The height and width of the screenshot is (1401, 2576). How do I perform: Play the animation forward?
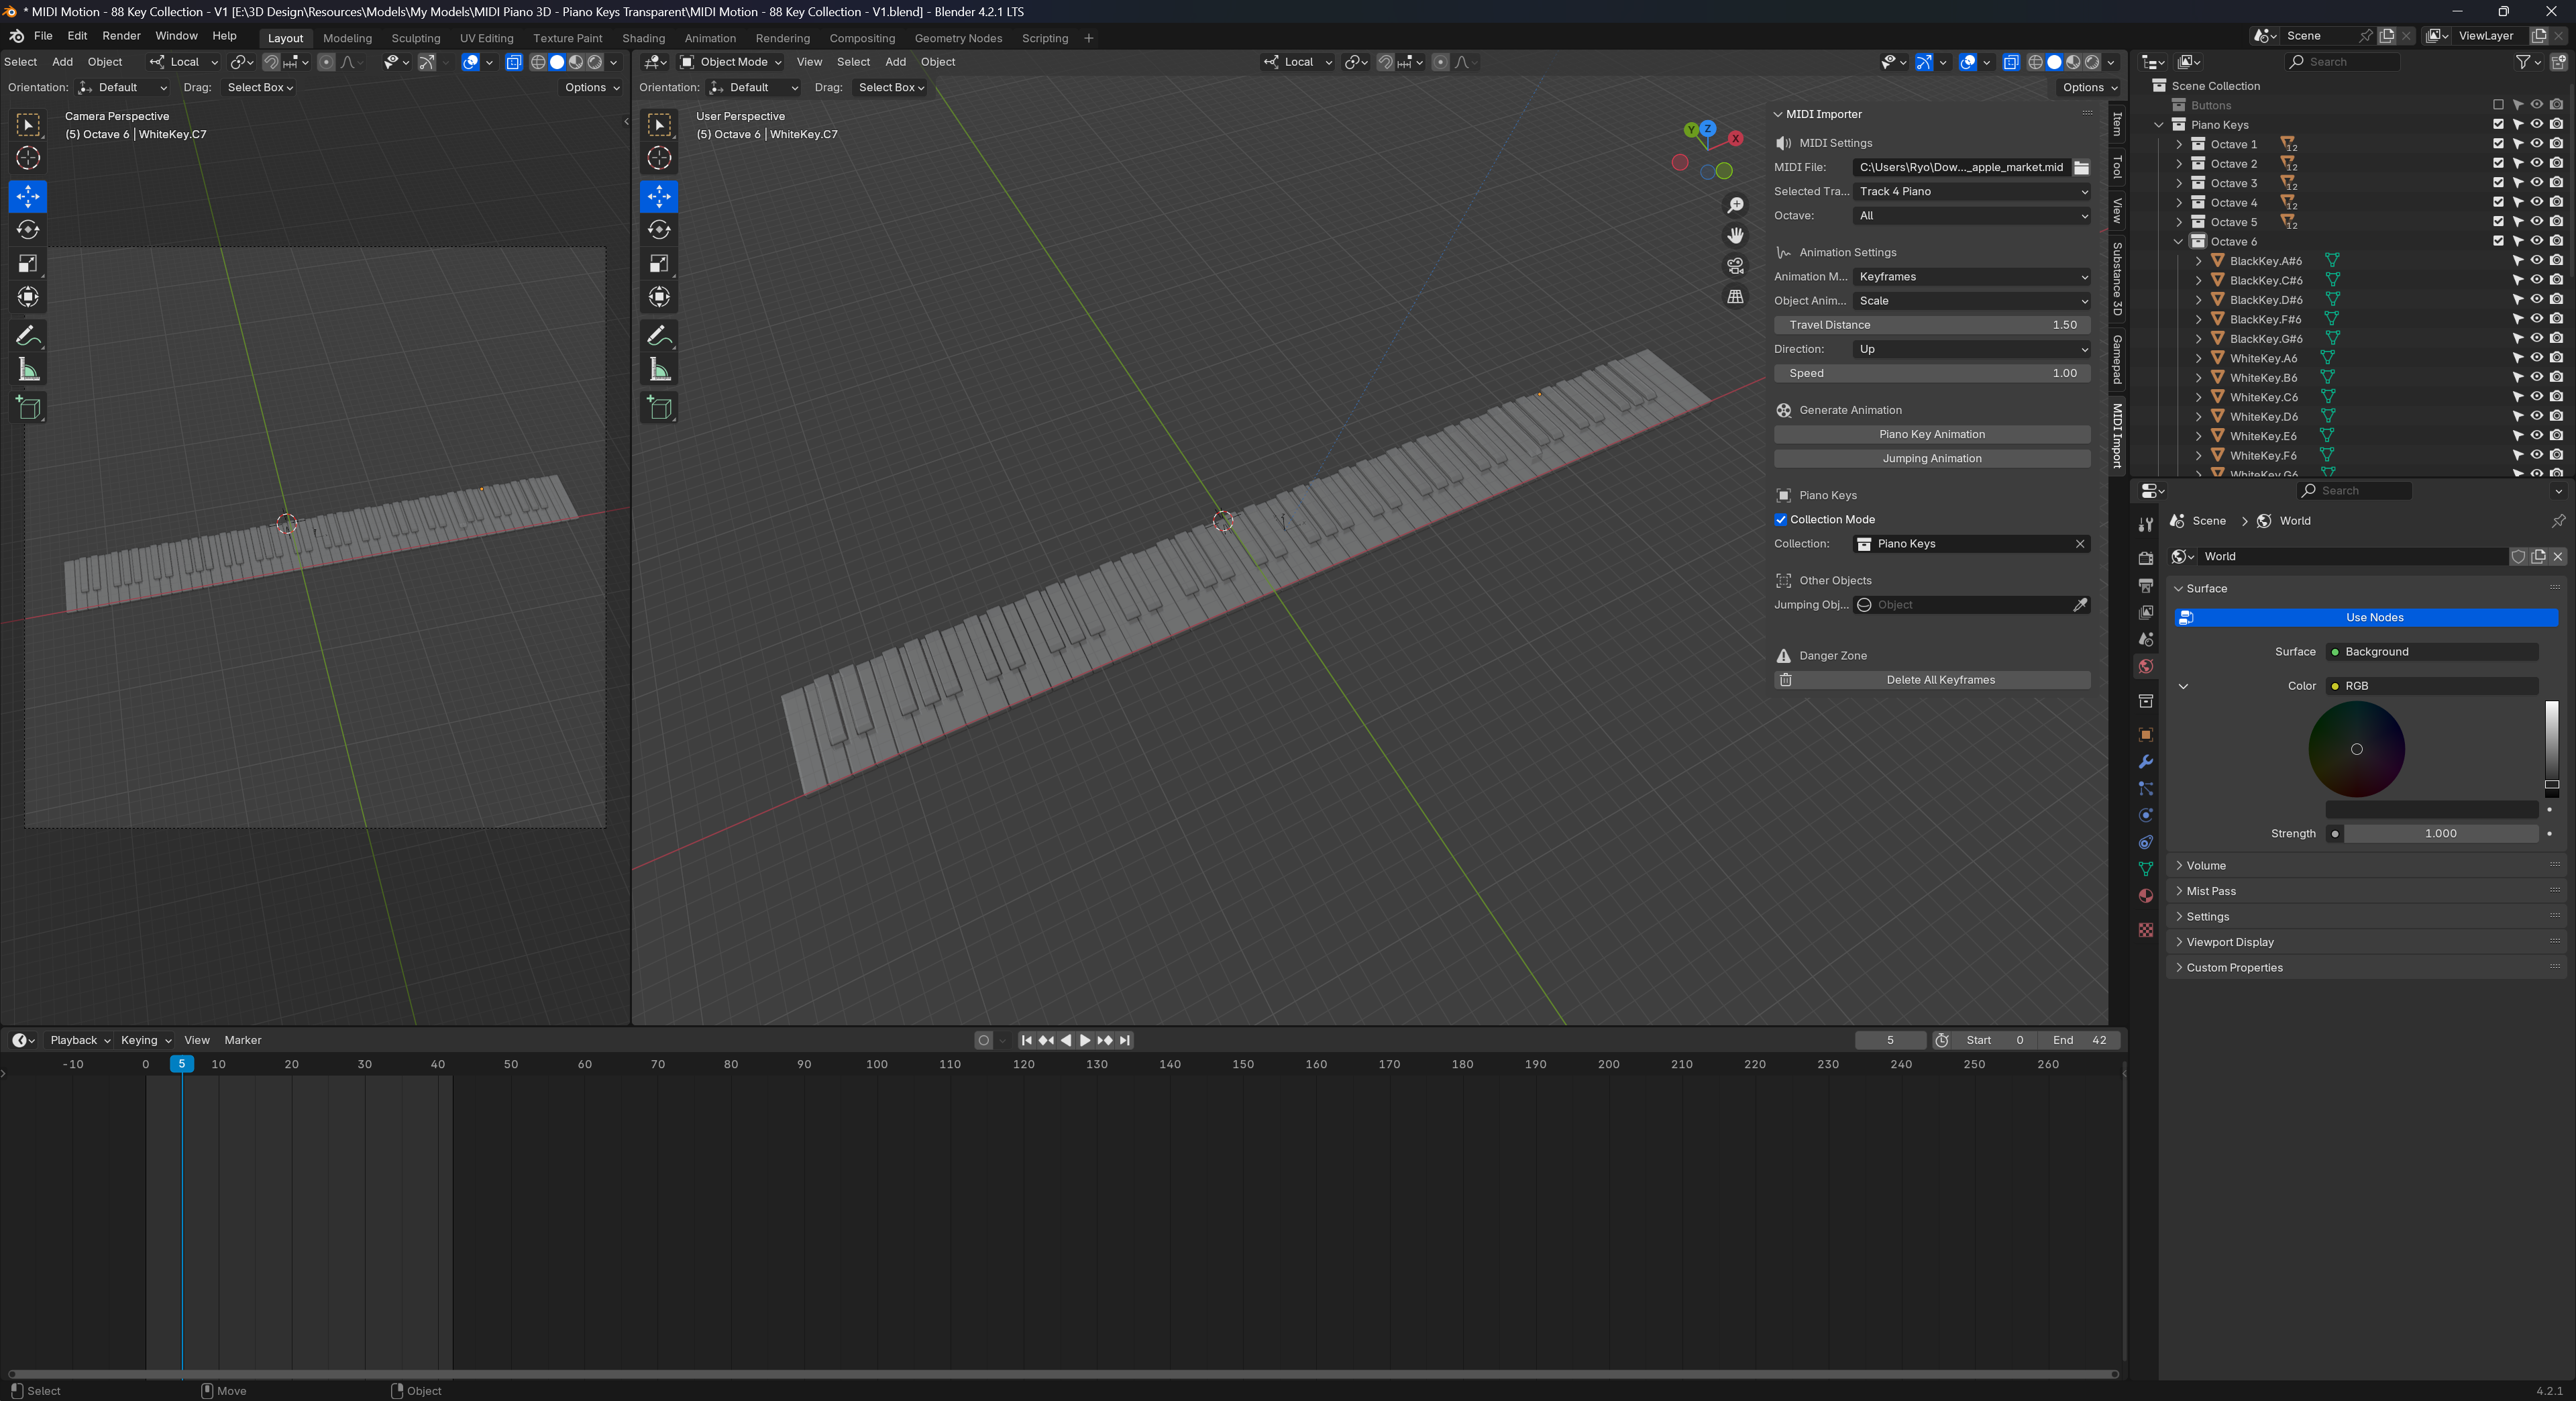tap(1085, 1041)
